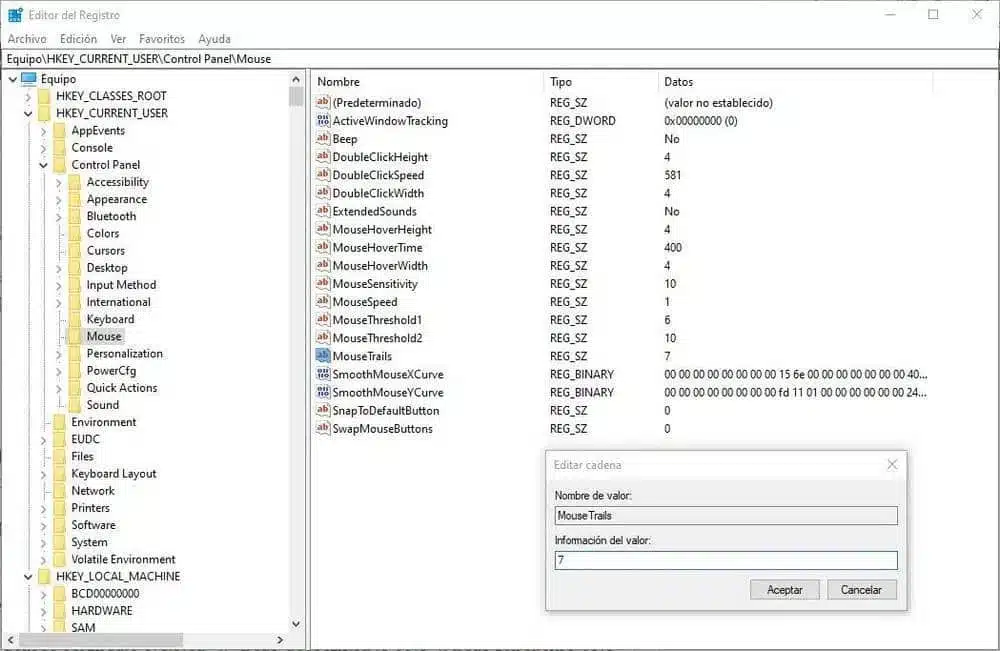This screenshot has height=651, width=1000.
Task: Click the Keyboard folder icon in tree
Action: pos(74,319)
